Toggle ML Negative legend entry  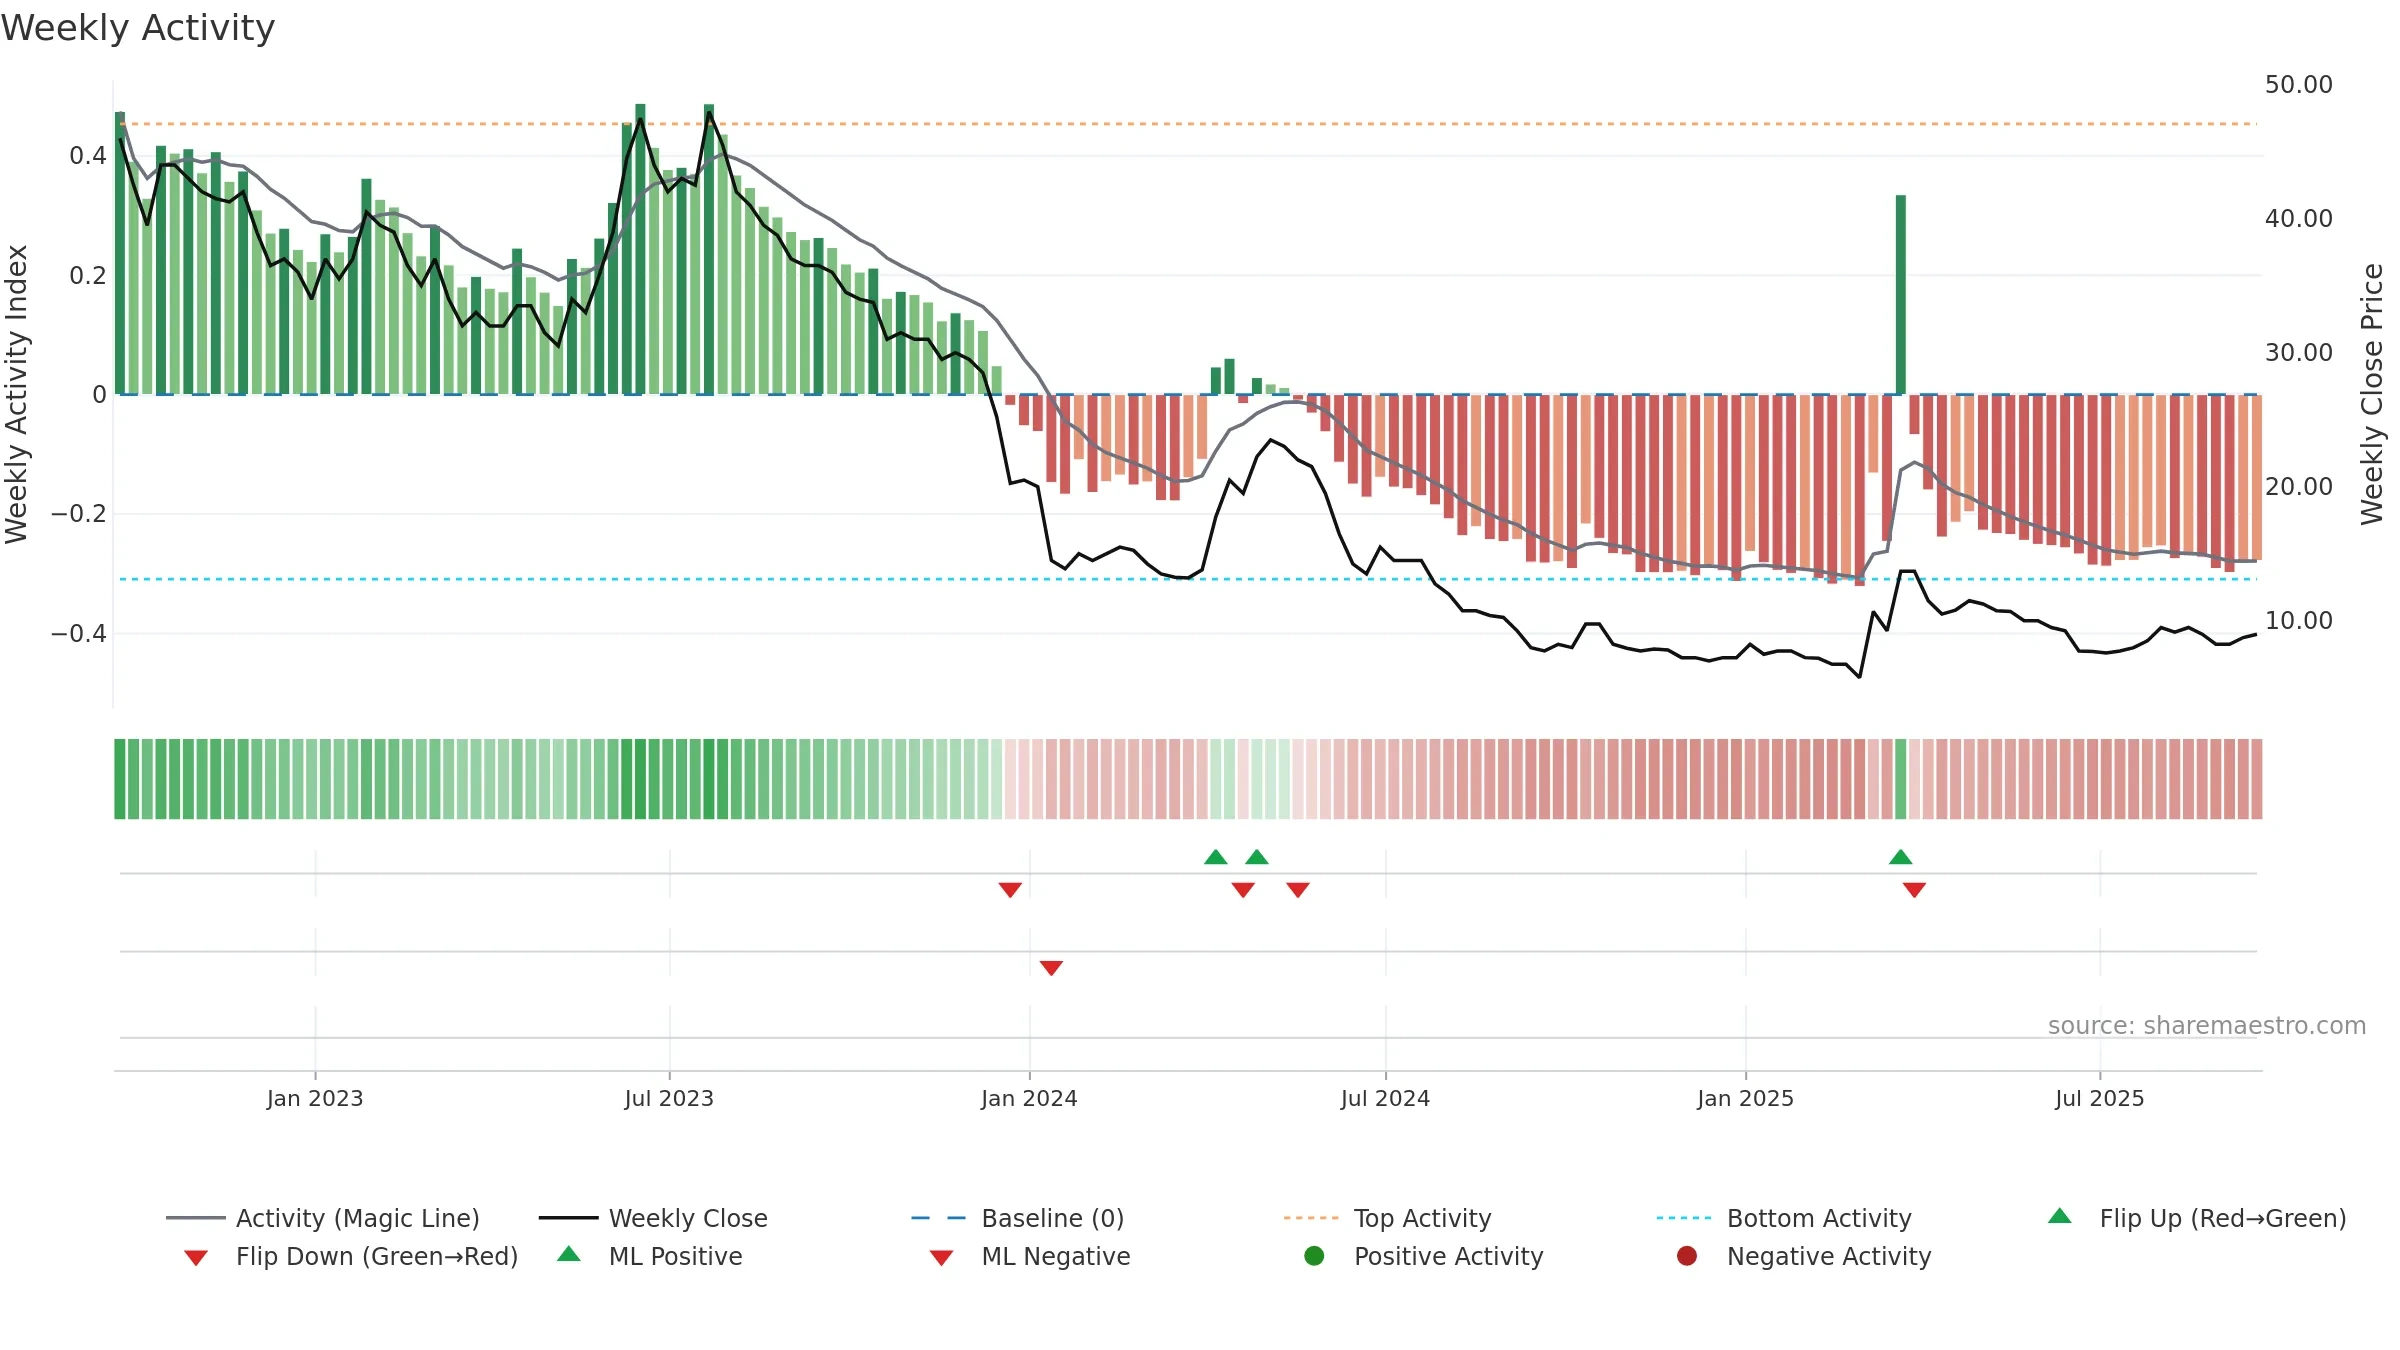1030,1256
